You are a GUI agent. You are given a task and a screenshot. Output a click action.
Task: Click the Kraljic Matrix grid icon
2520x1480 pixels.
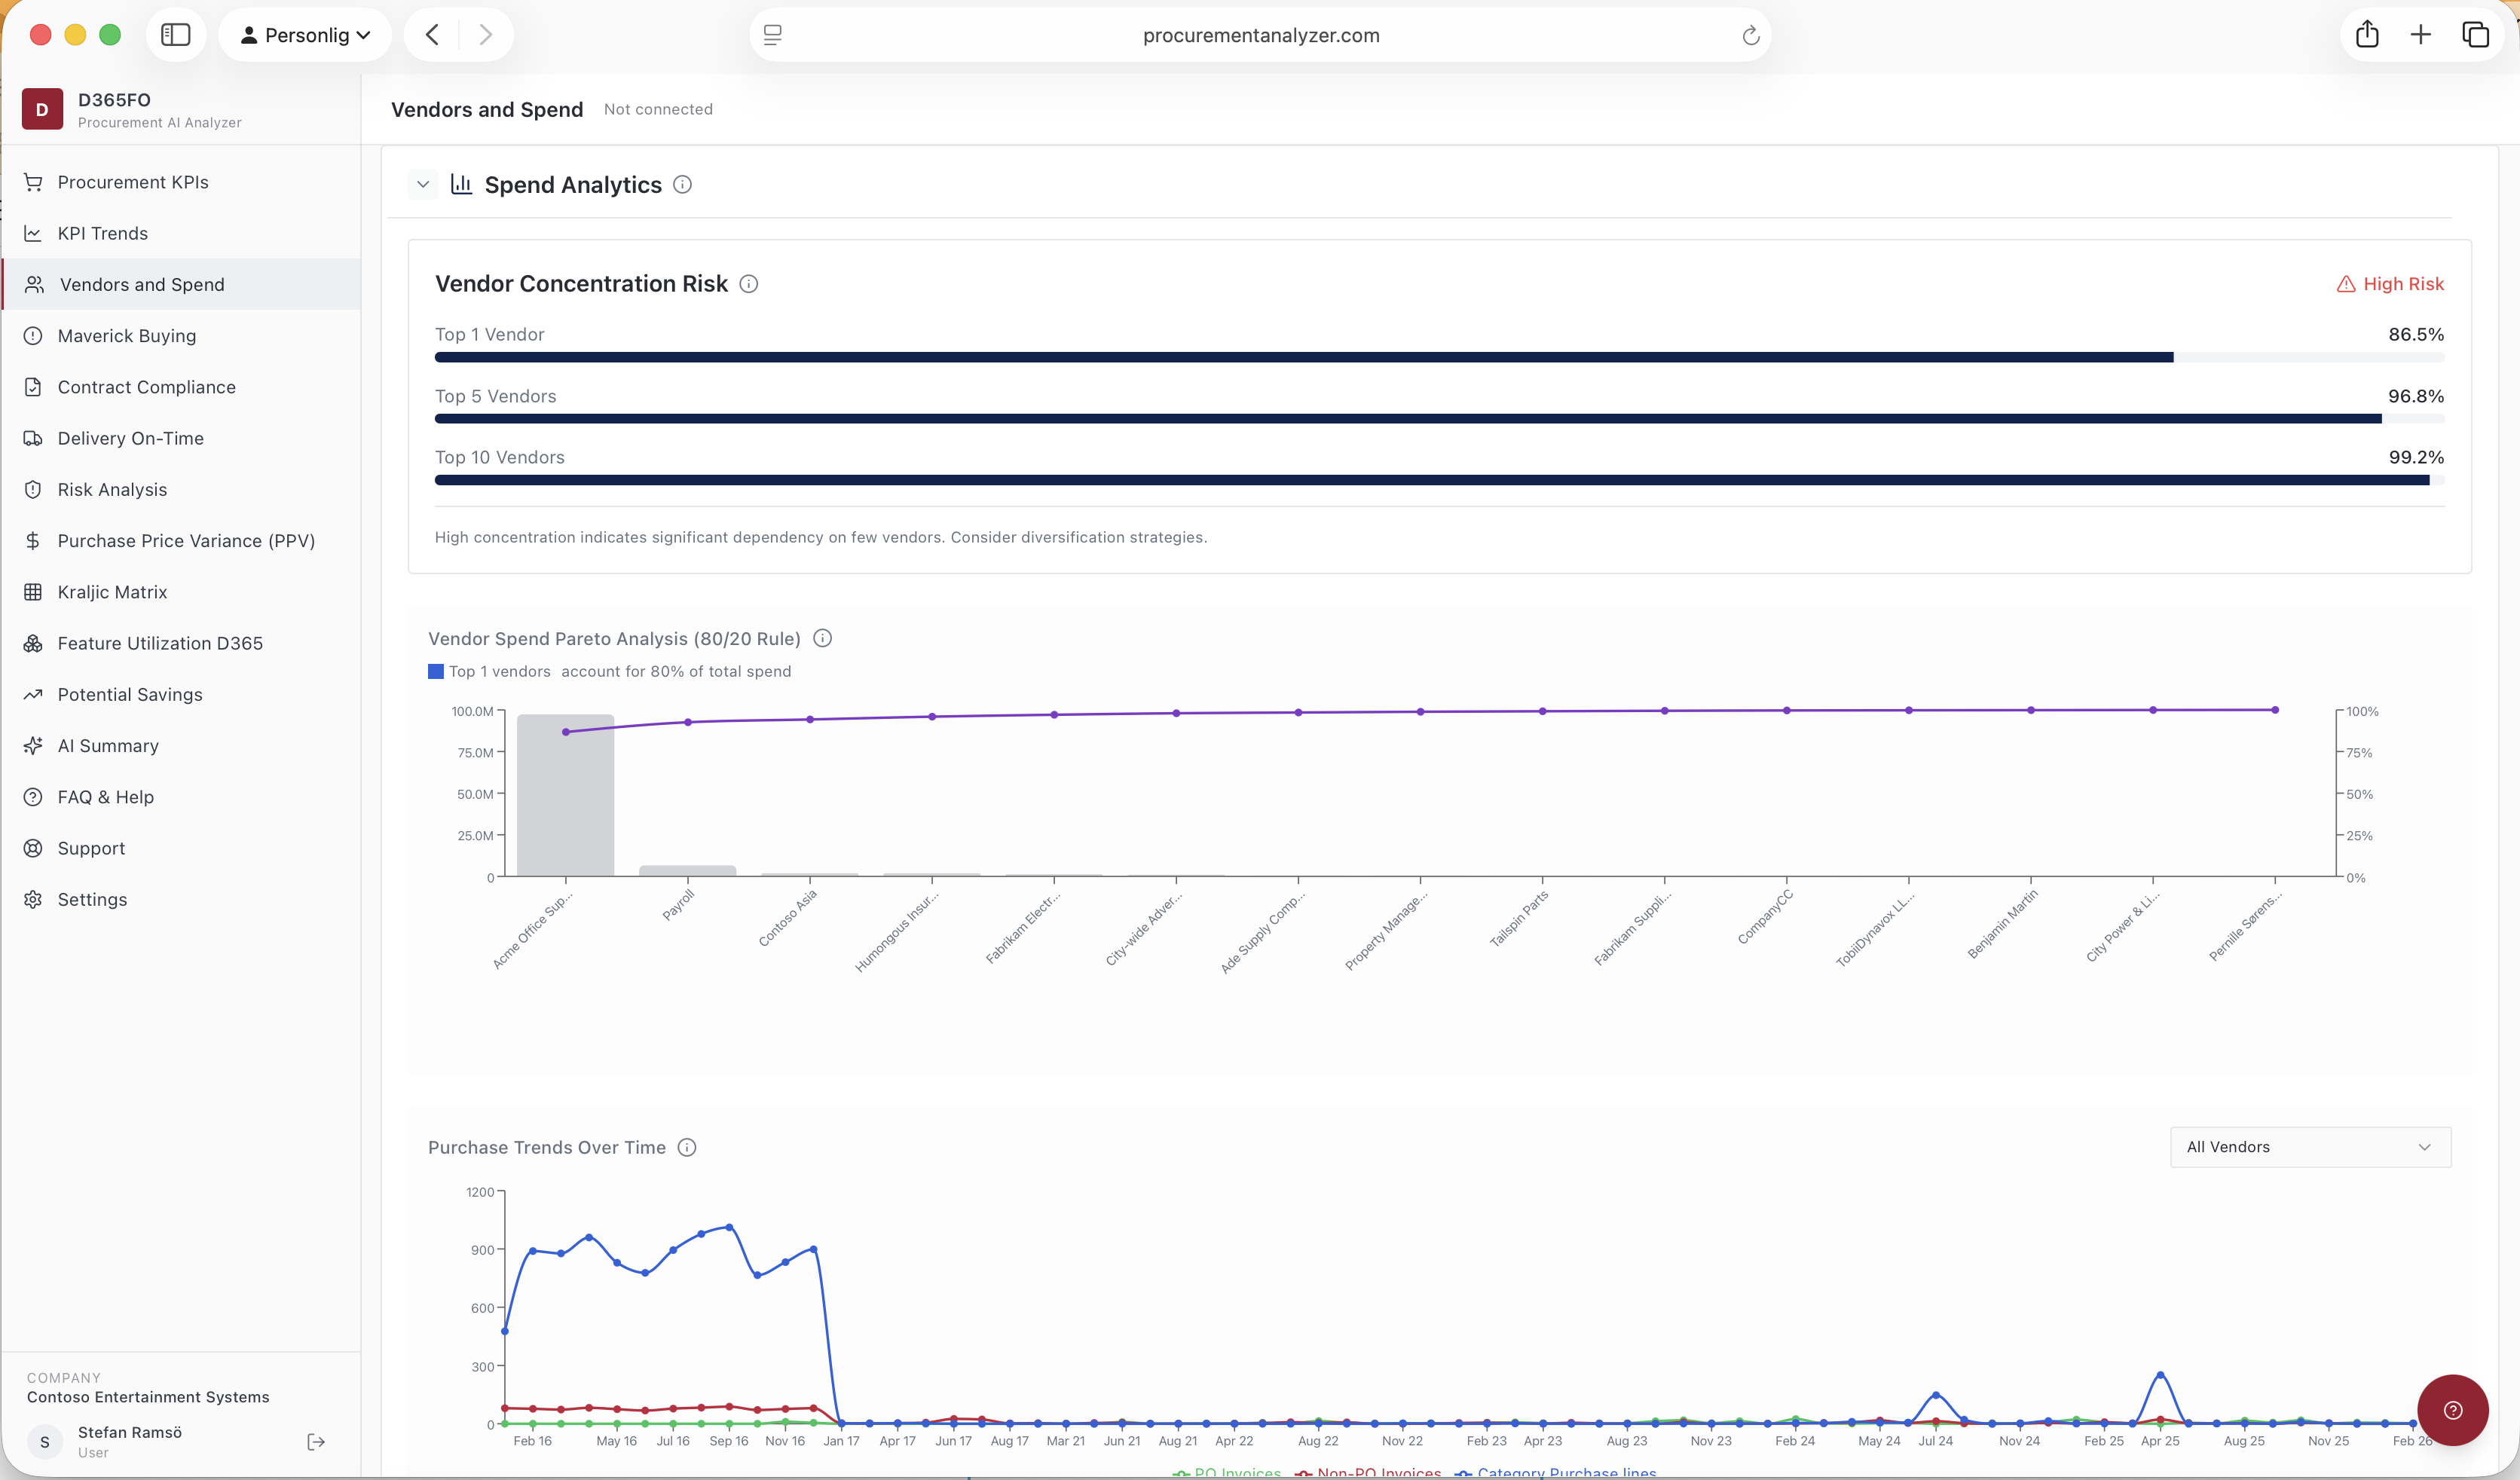coord(33,592)
